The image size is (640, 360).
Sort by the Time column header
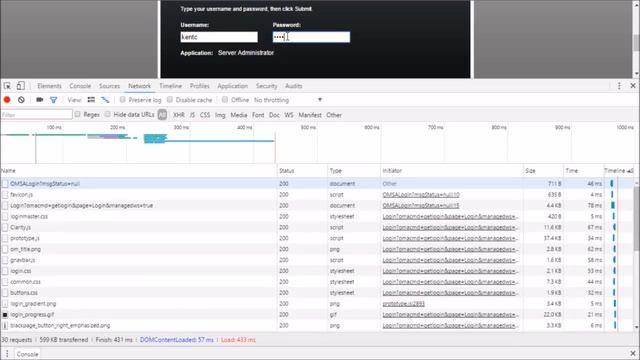583,171
